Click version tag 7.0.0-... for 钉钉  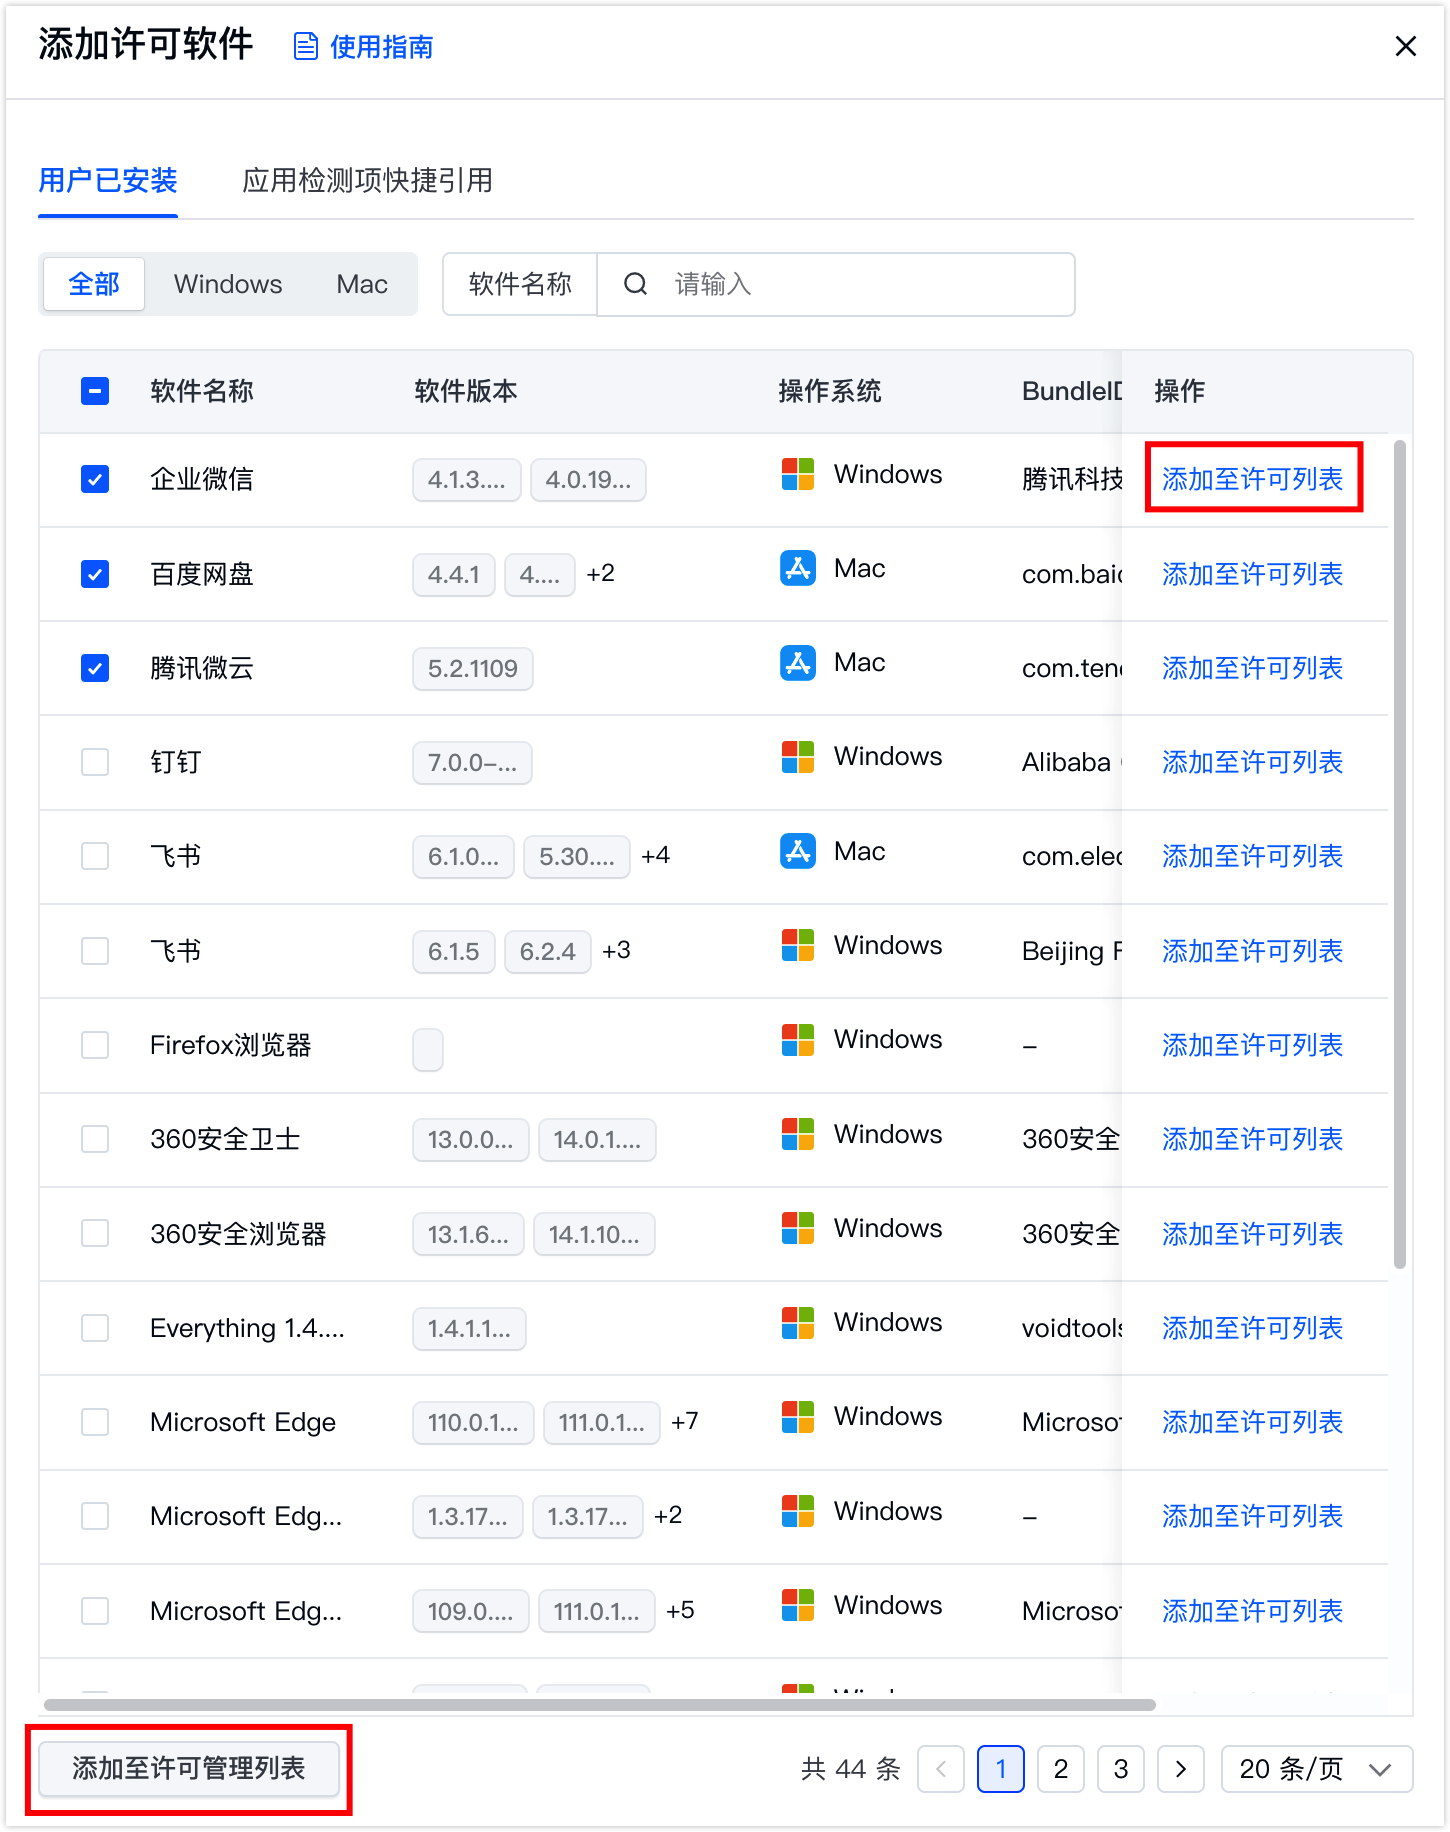tap(472, 762)
